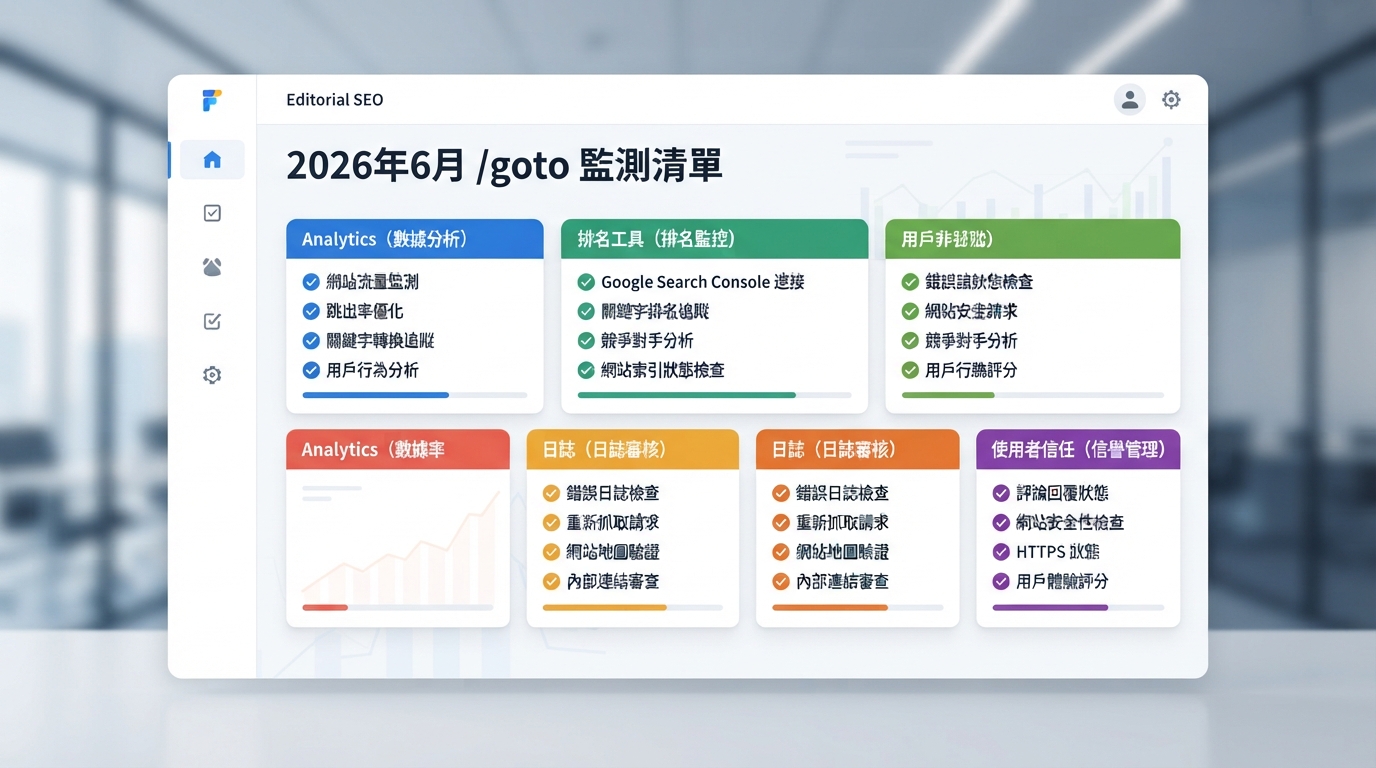This screenshot has width=1376, height=768.
Task: Click the first row in blue Analytics card
Action: tap(415, 282)
